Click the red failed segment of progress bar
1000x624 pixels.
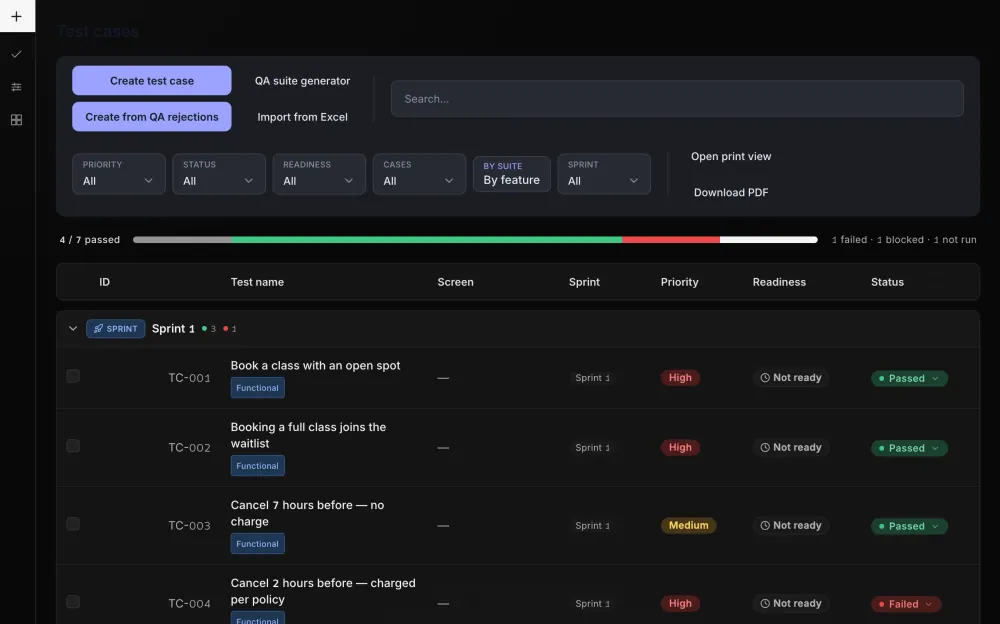click(x=671, y=240)
